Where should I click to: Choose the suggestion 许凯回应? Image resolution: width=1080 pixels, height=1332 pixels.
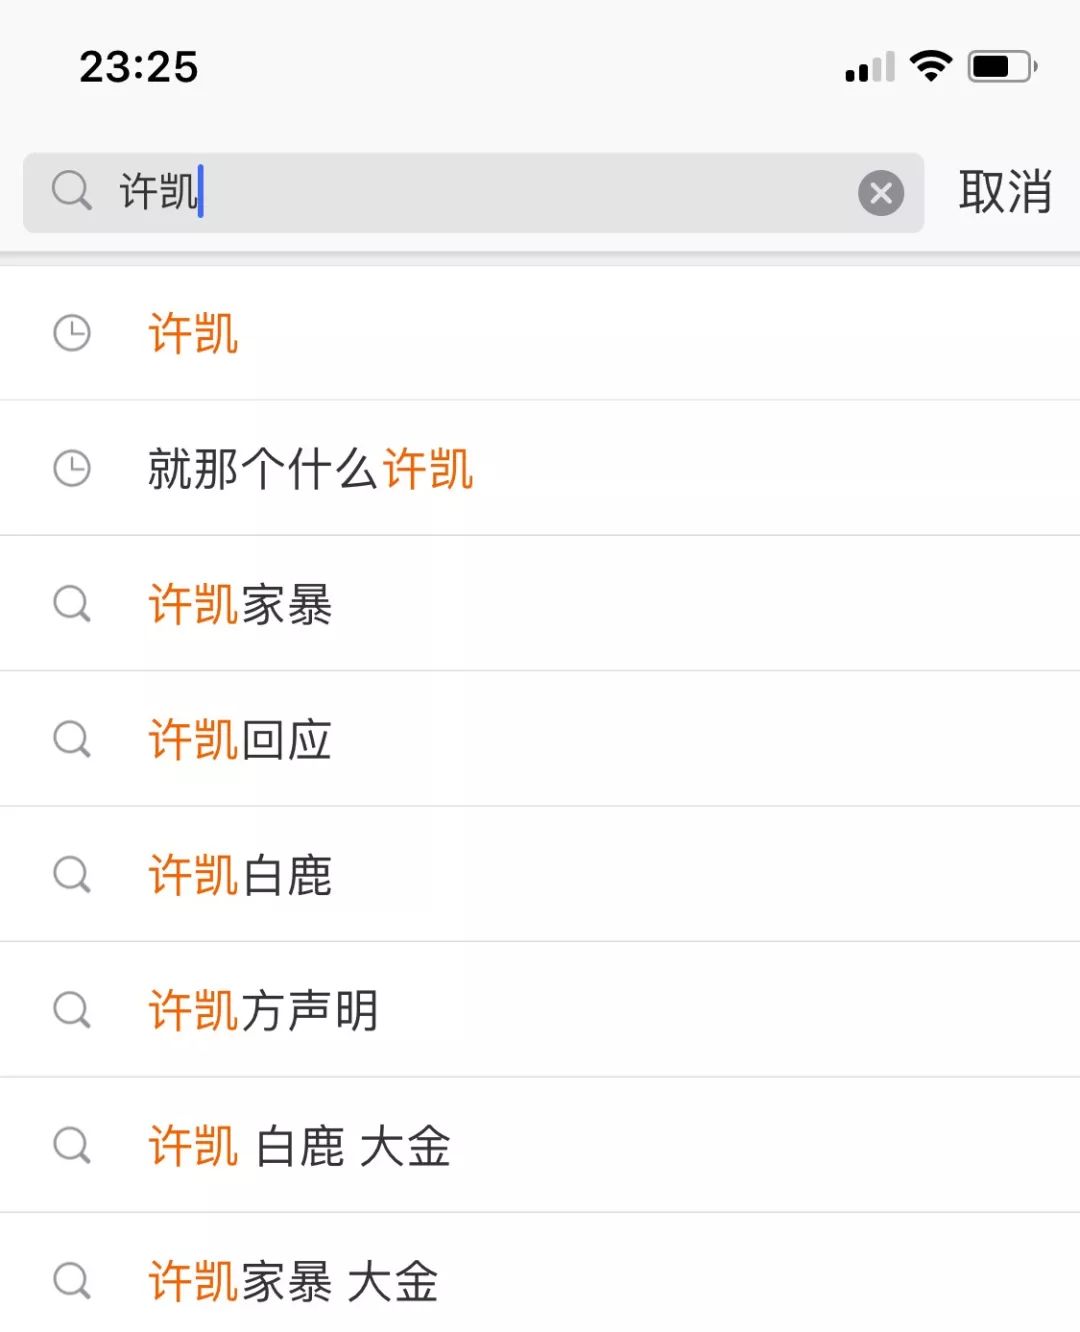(x=540, y=739)
